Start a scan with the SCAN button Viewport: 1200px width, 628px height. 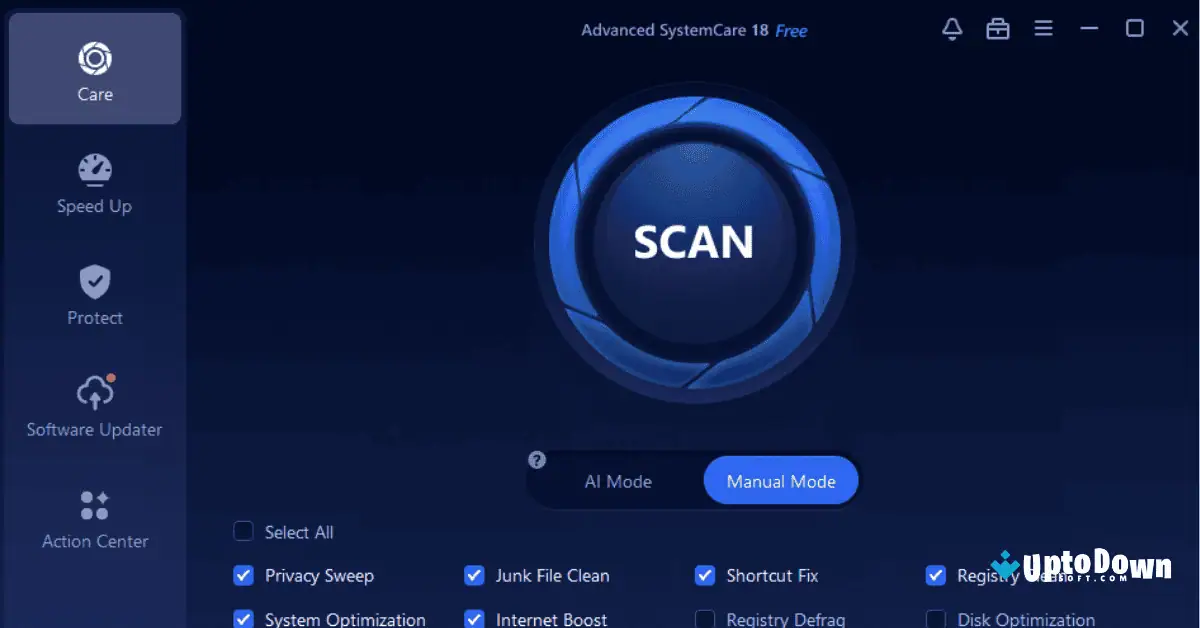(x=694, y=242)
